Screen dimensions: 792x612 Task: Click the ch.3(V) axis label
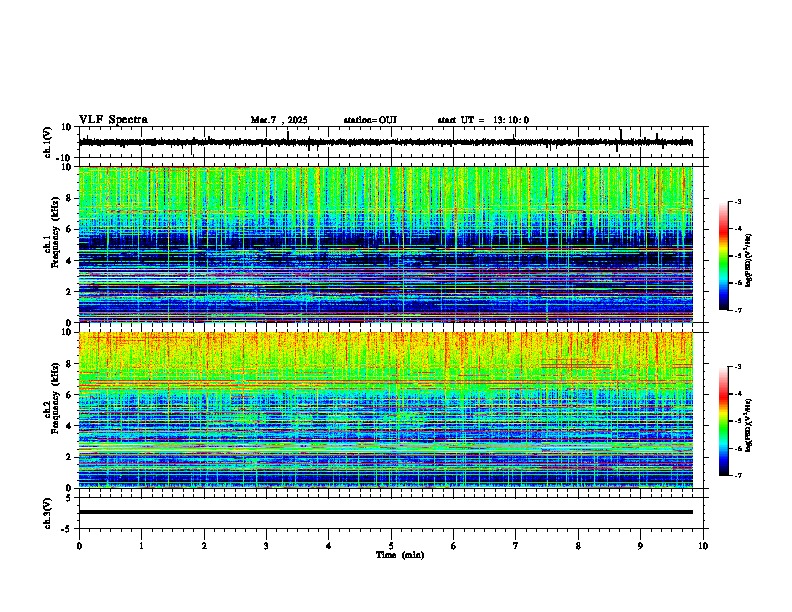point(48,513)
